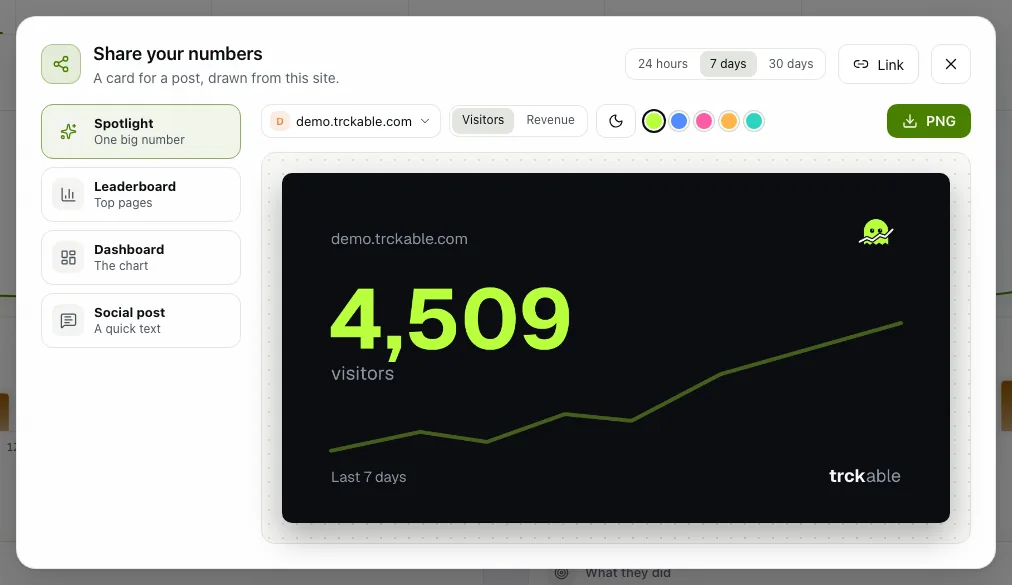This screenshot has width=1012, height=585.
Task: Click the share icon beside the title
Action: pyautogui.click(x=61, y=64)
